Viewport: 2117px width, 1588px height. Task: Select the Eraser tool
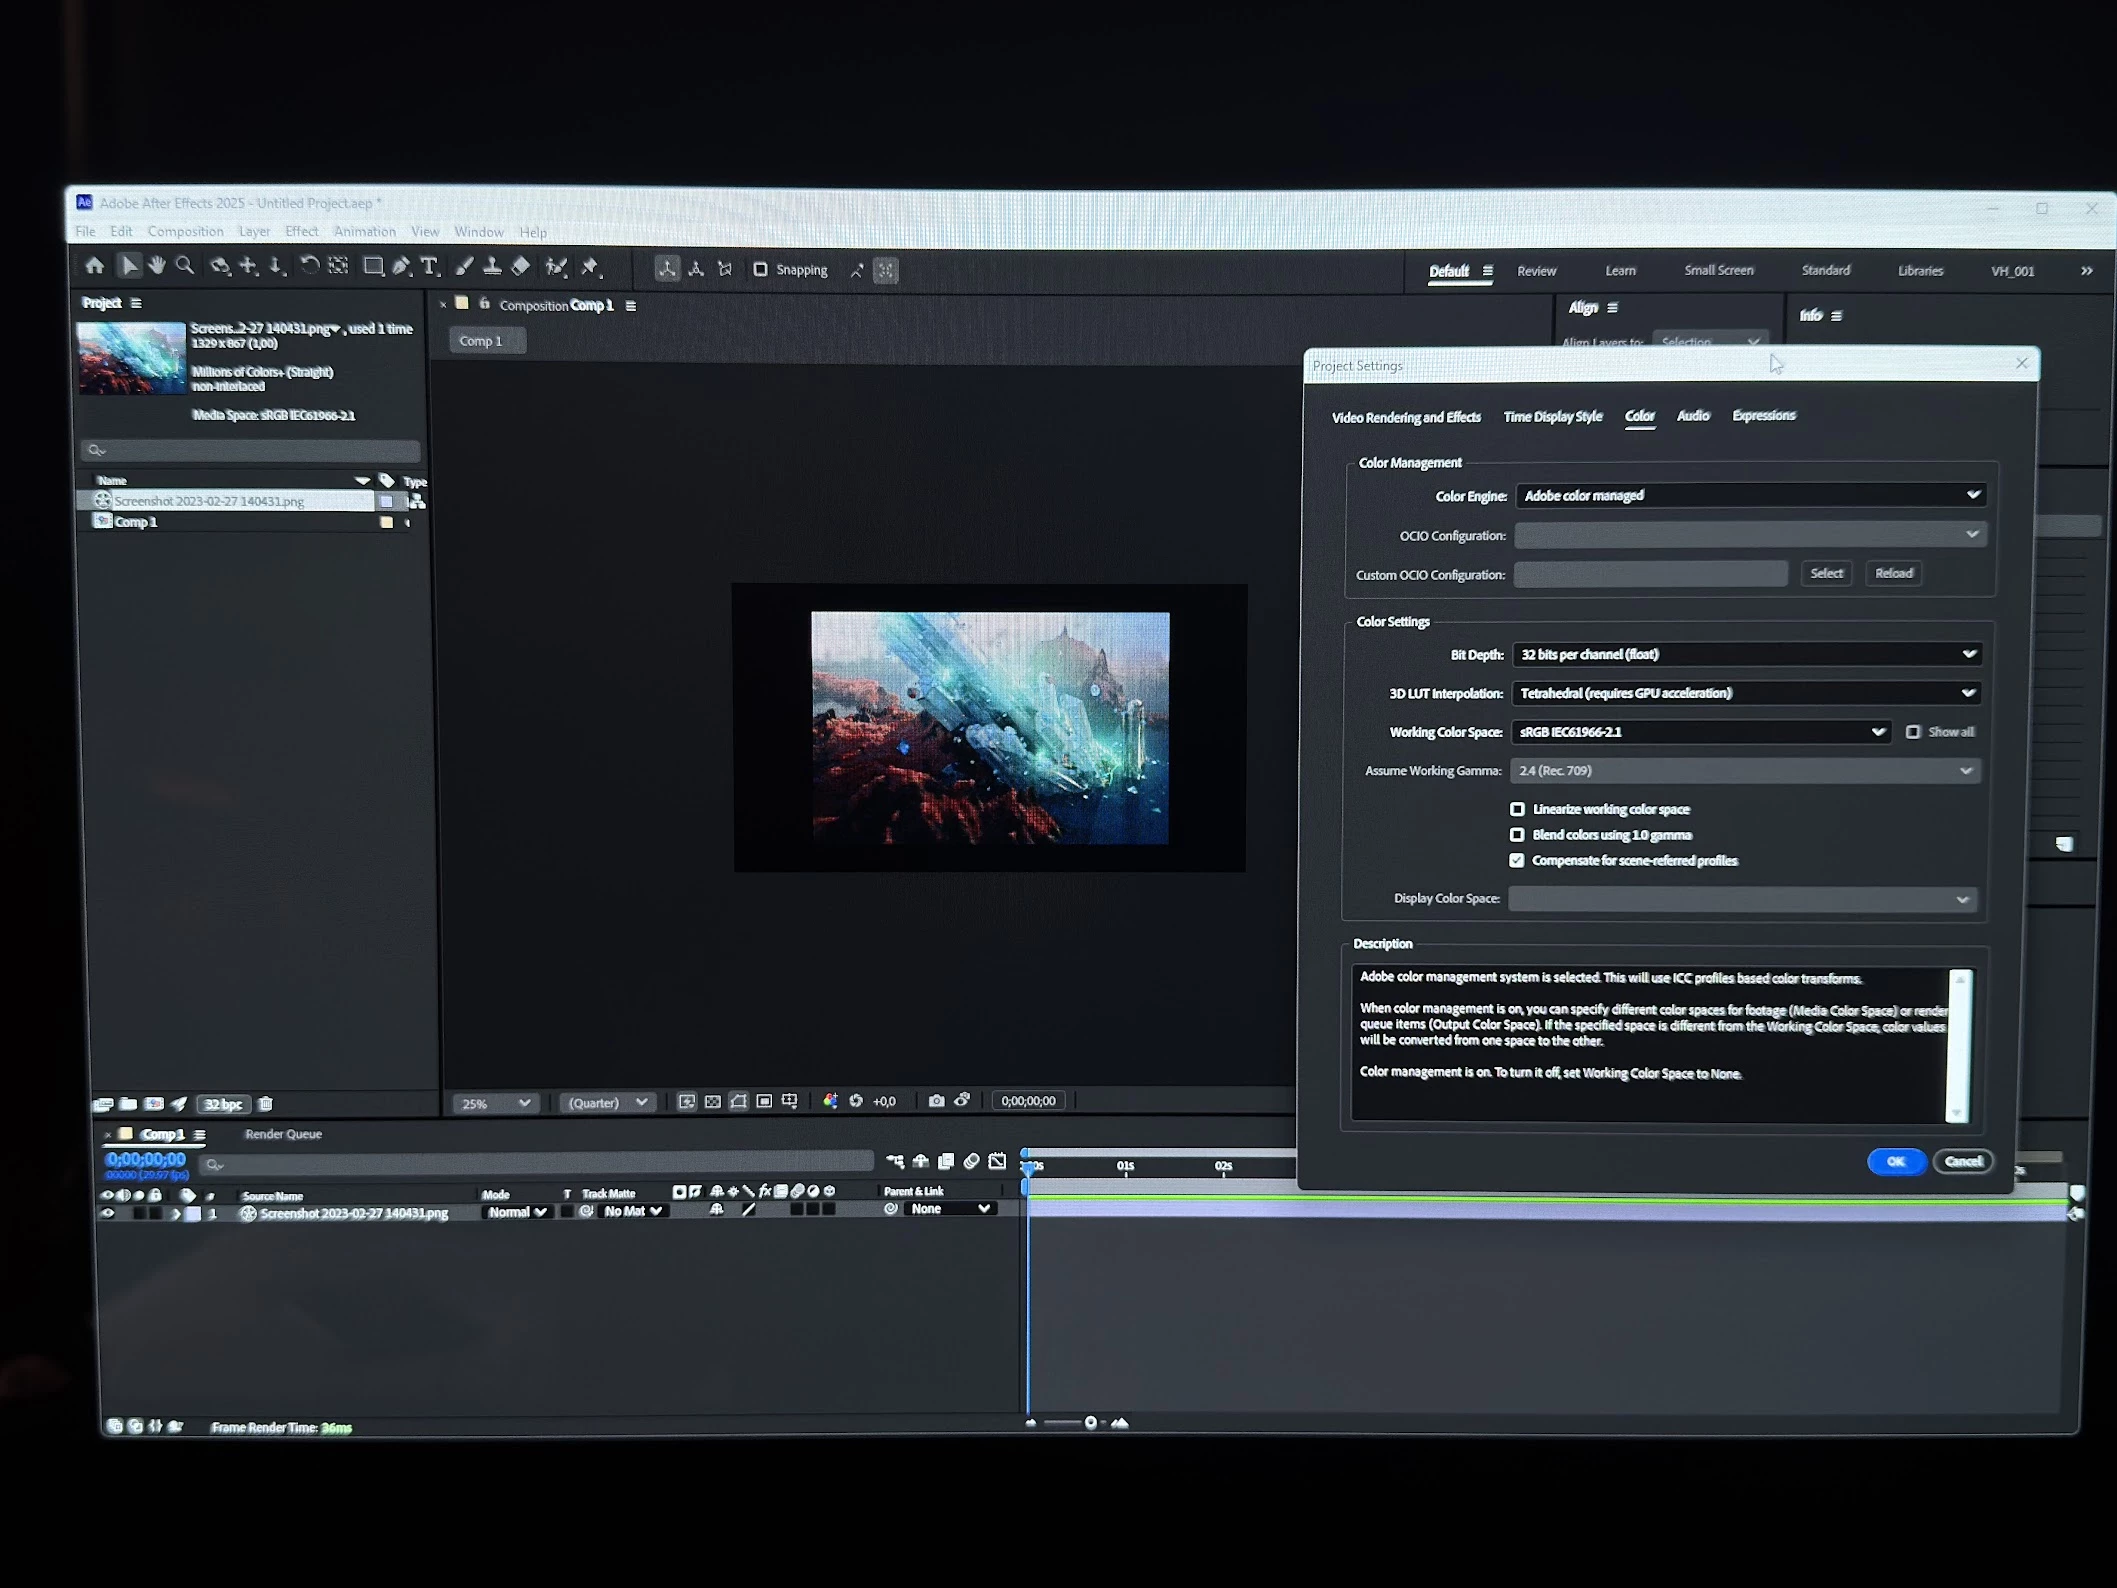(x=521, y=267)
